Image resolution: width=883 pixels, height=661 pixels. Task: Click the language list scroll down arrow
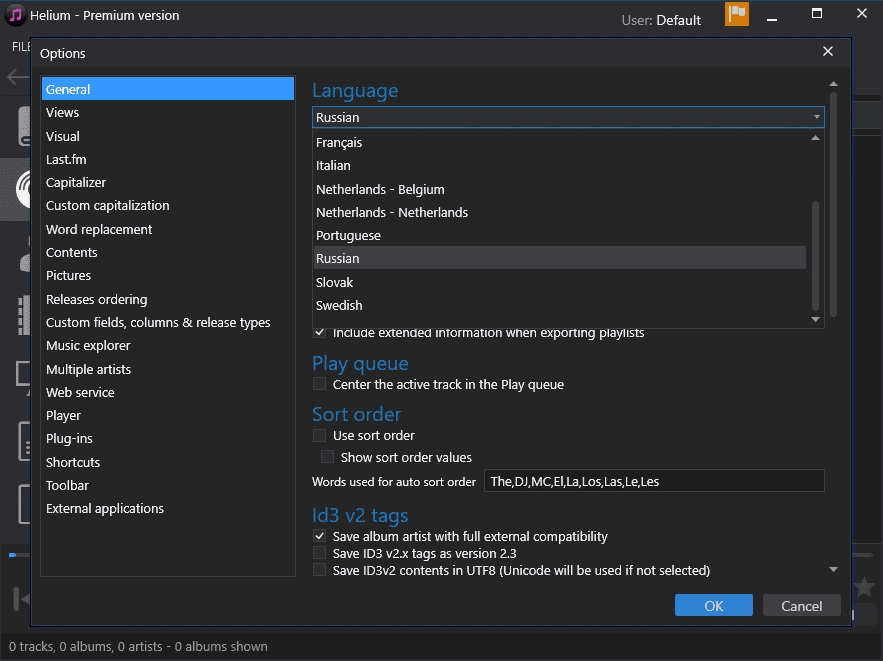(815, 319)
